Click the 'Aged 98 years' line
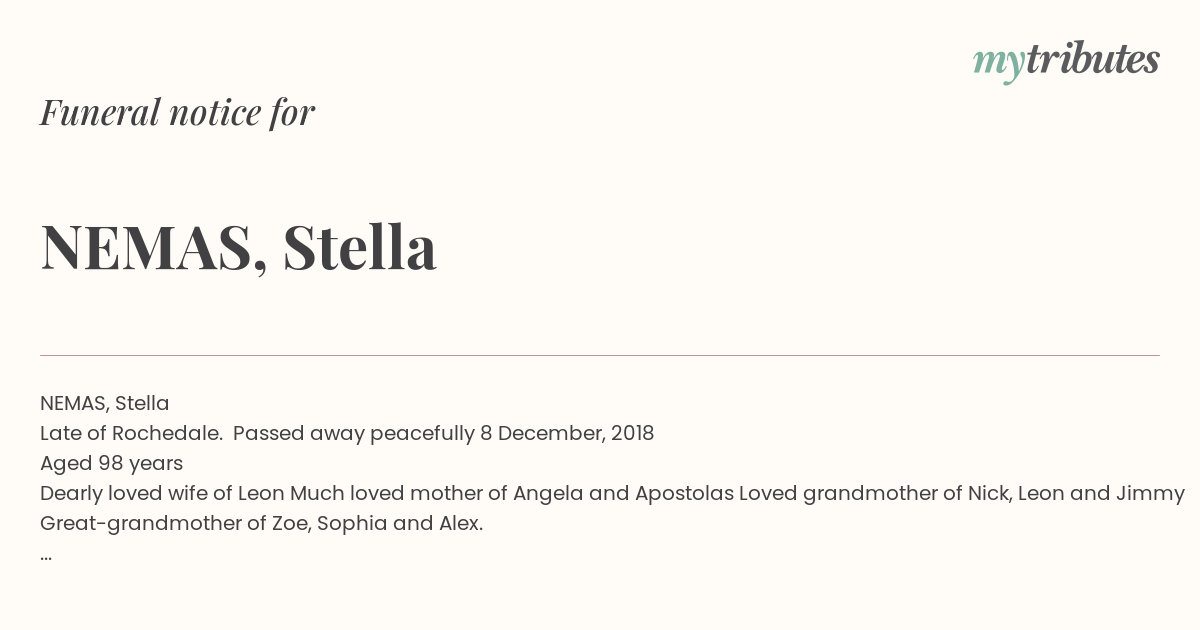The width and height of the screenshot is (1200, 630). tap(111, 463)
